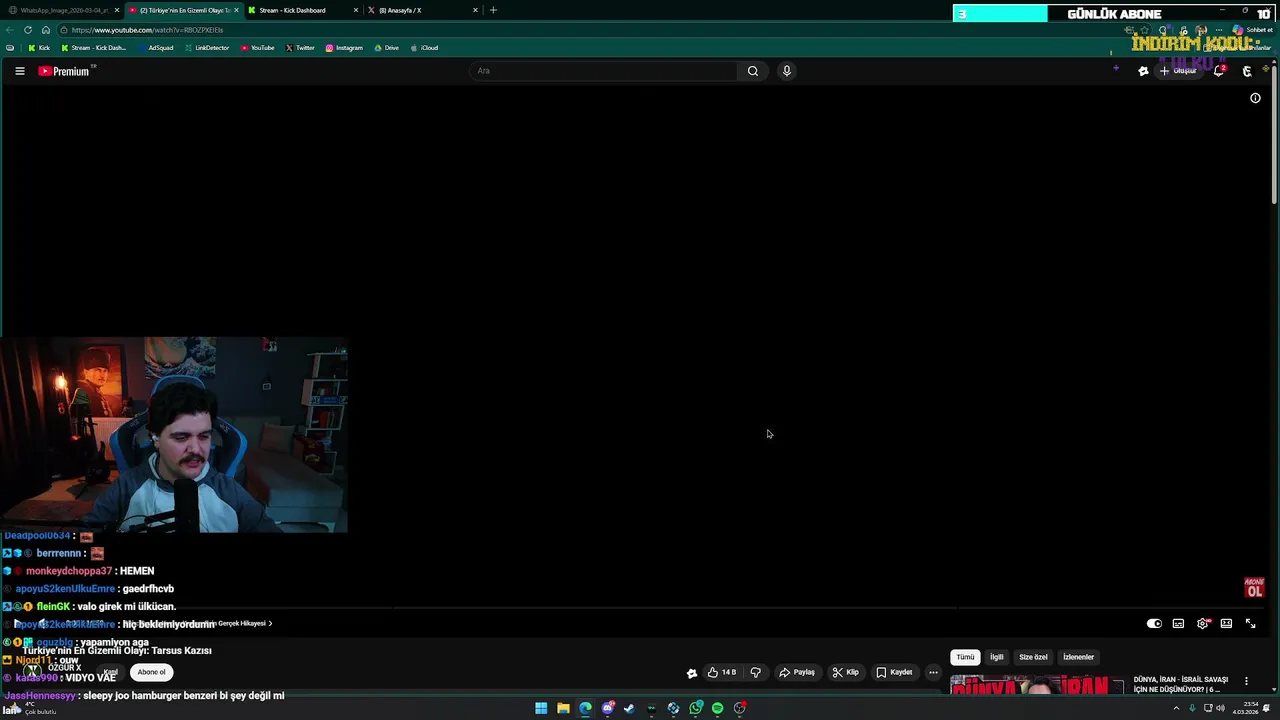This screenshot has width=1280, height=720.
Task: Switch to theater mode view
Action: click(x=1226, y=623)
